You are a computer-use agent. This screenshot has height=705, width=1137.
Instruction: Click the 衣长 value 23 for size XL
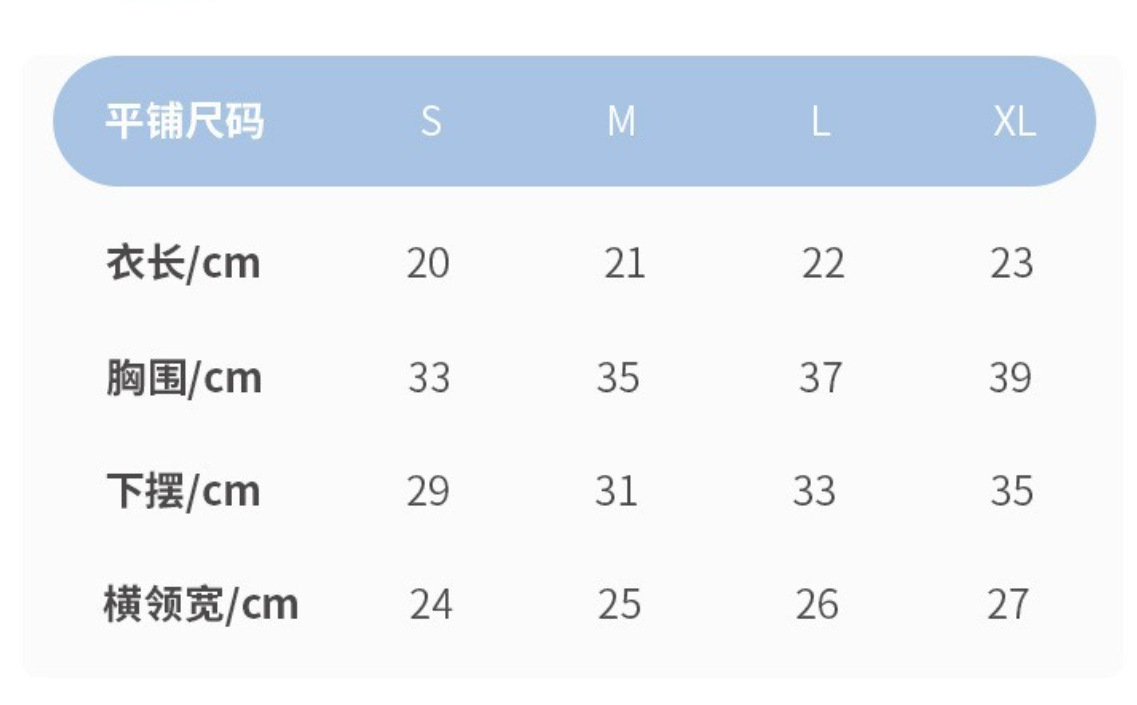point(1011,264)
